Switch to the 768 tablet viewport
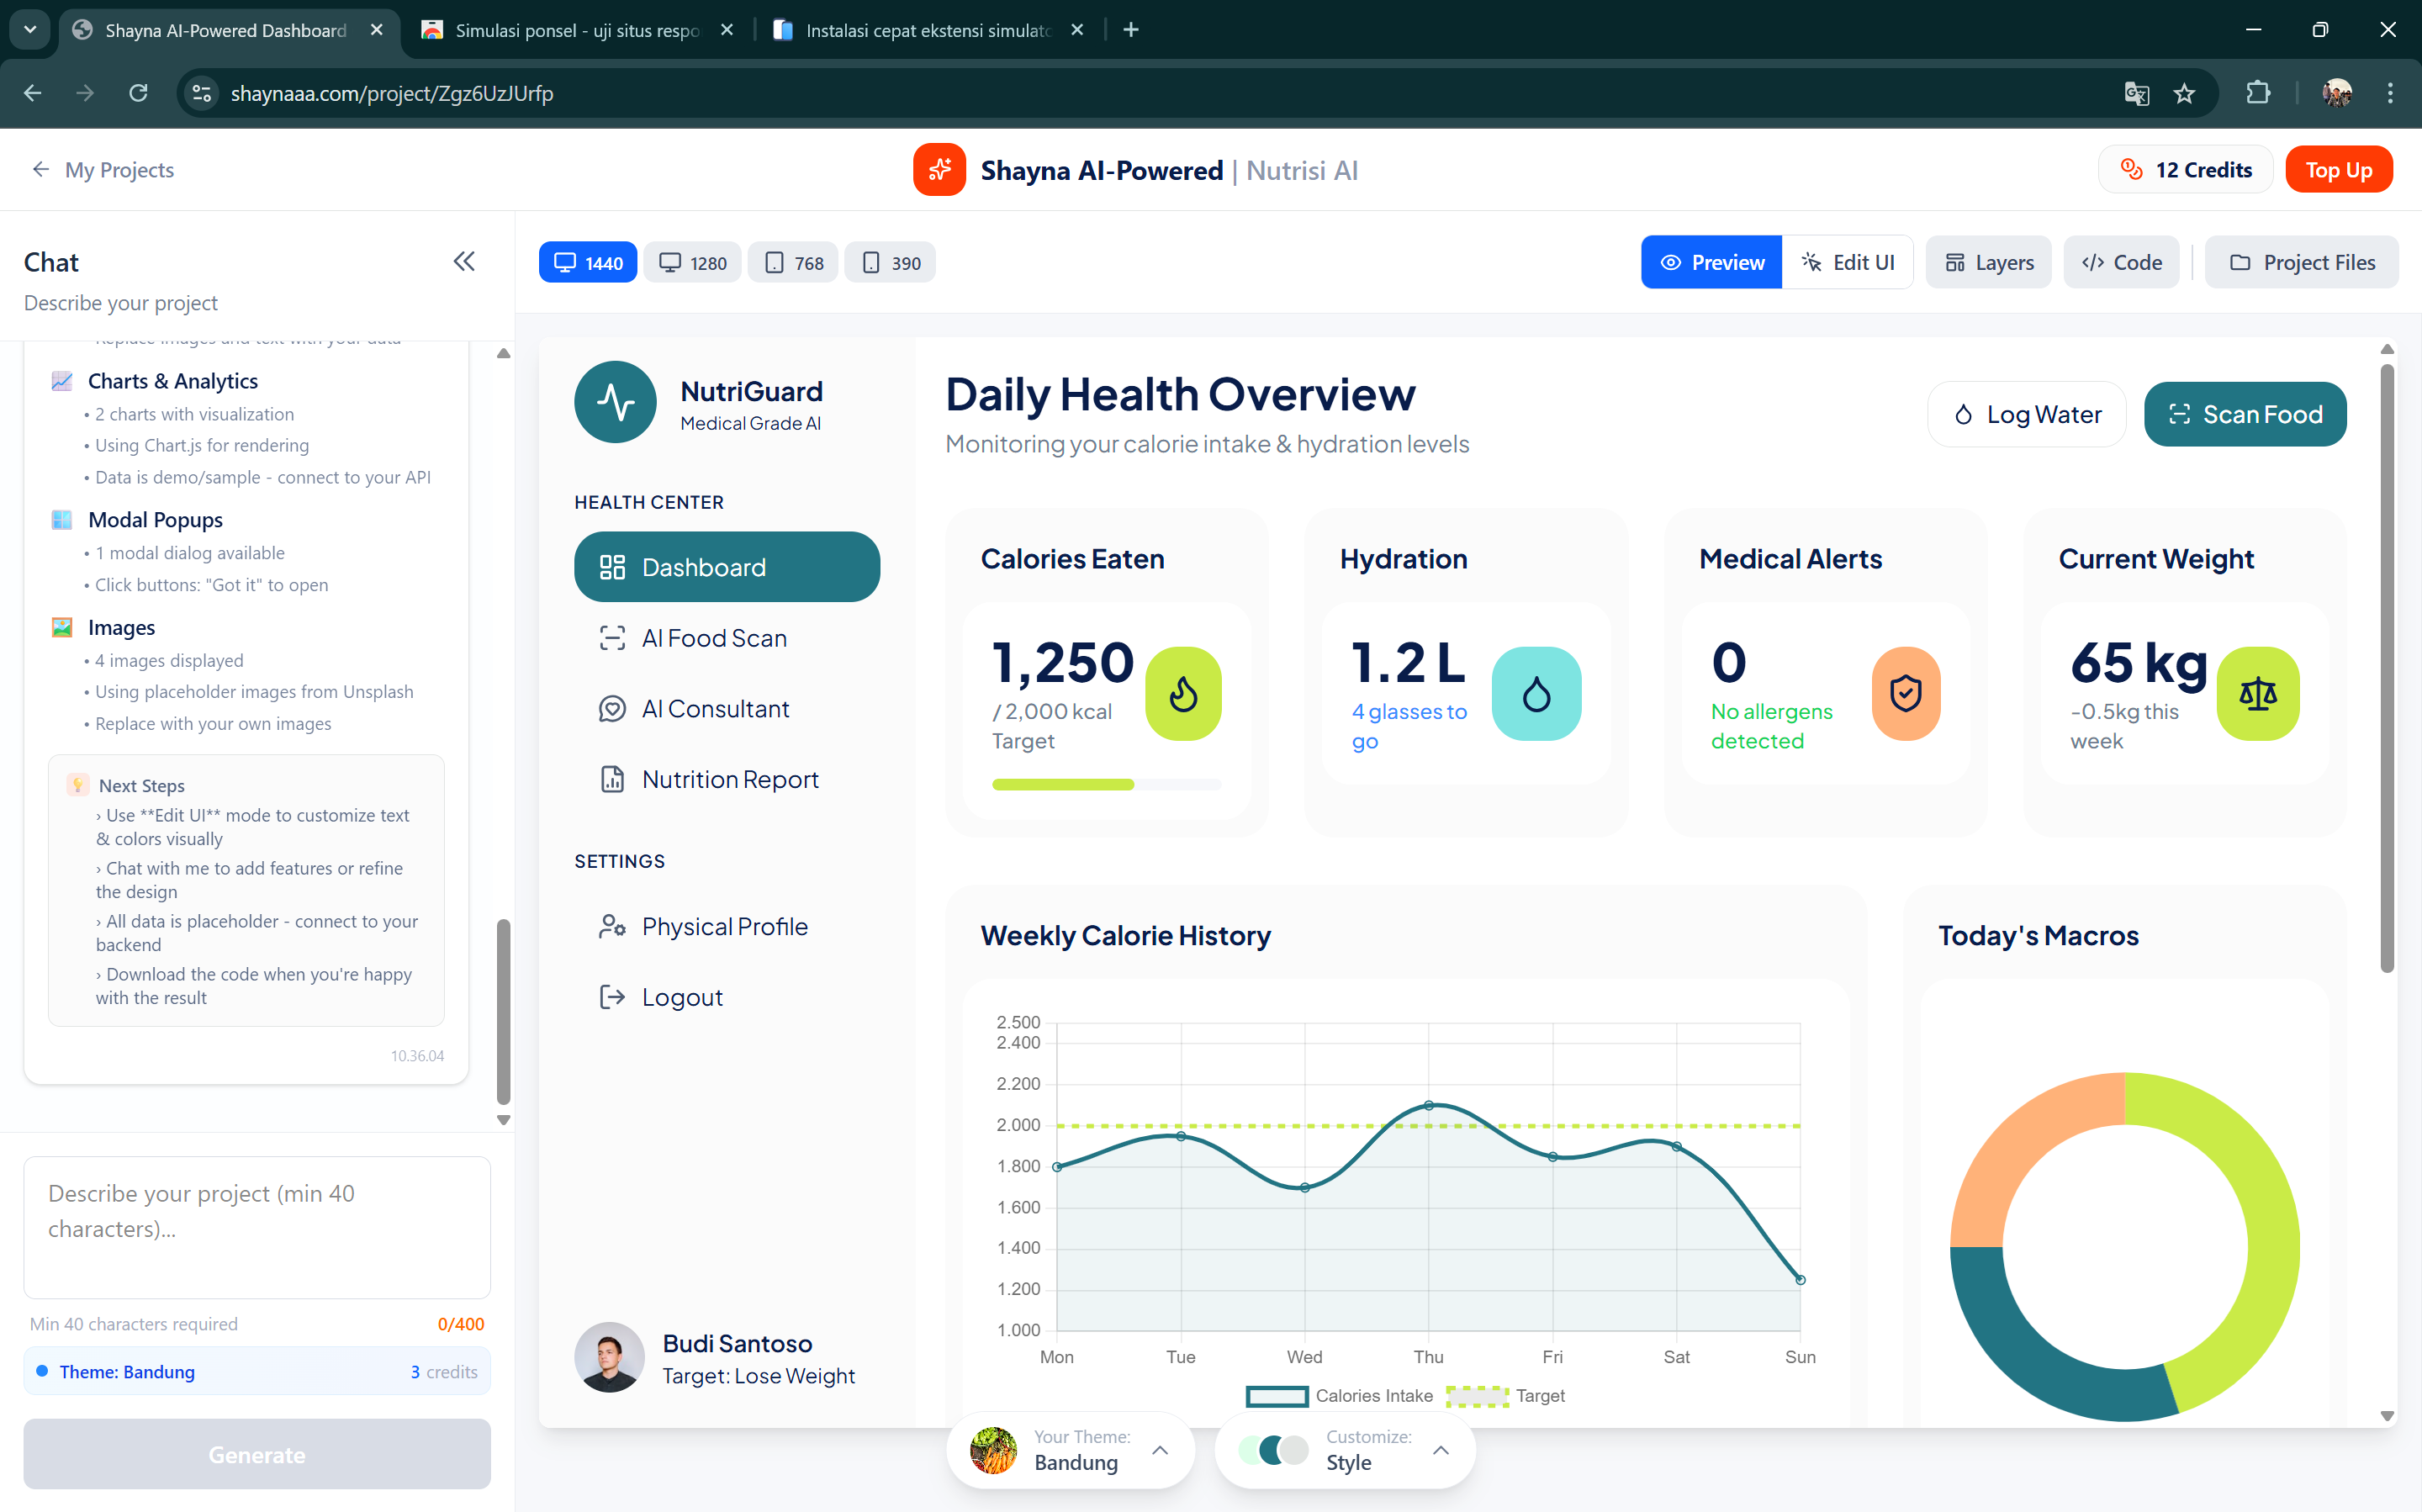 792,262
